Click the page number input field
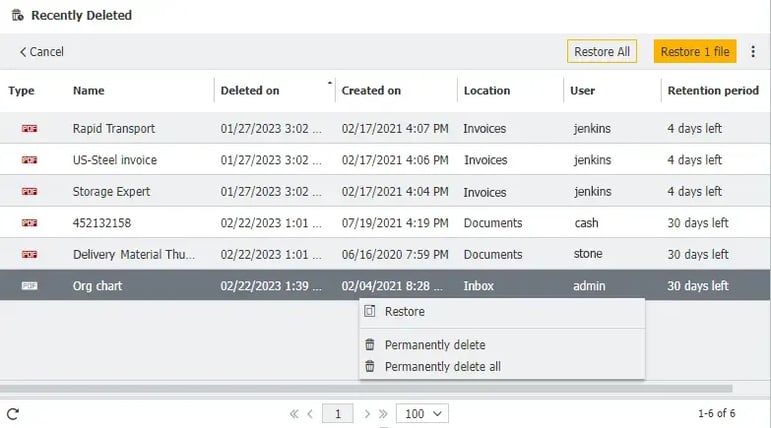Image resolution: width=771 pixels, height=428 pixels. point(338,414)
